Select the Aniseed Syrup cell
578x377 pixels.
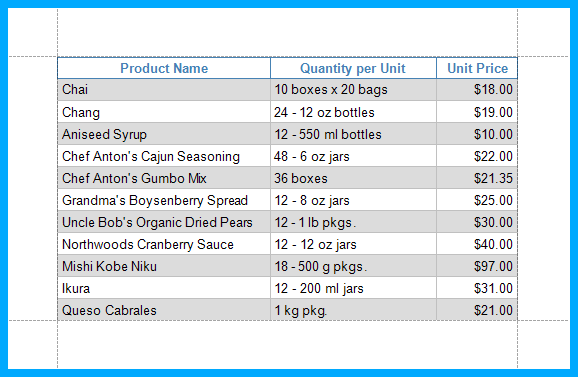click(164, 134)
